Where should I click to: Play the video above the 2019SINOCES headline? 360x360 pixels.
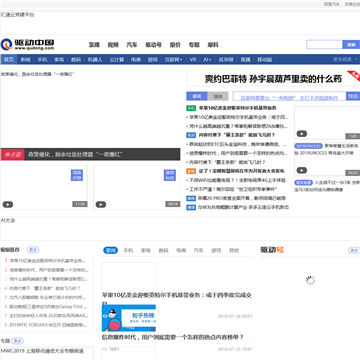click(x=302, y=134)
